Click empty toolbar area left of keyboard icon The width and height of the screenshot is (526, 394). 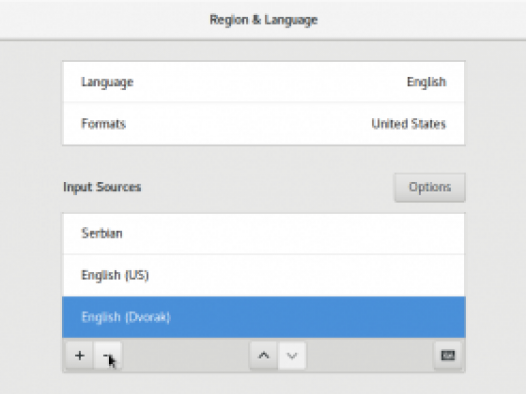(x=370, y=355)
